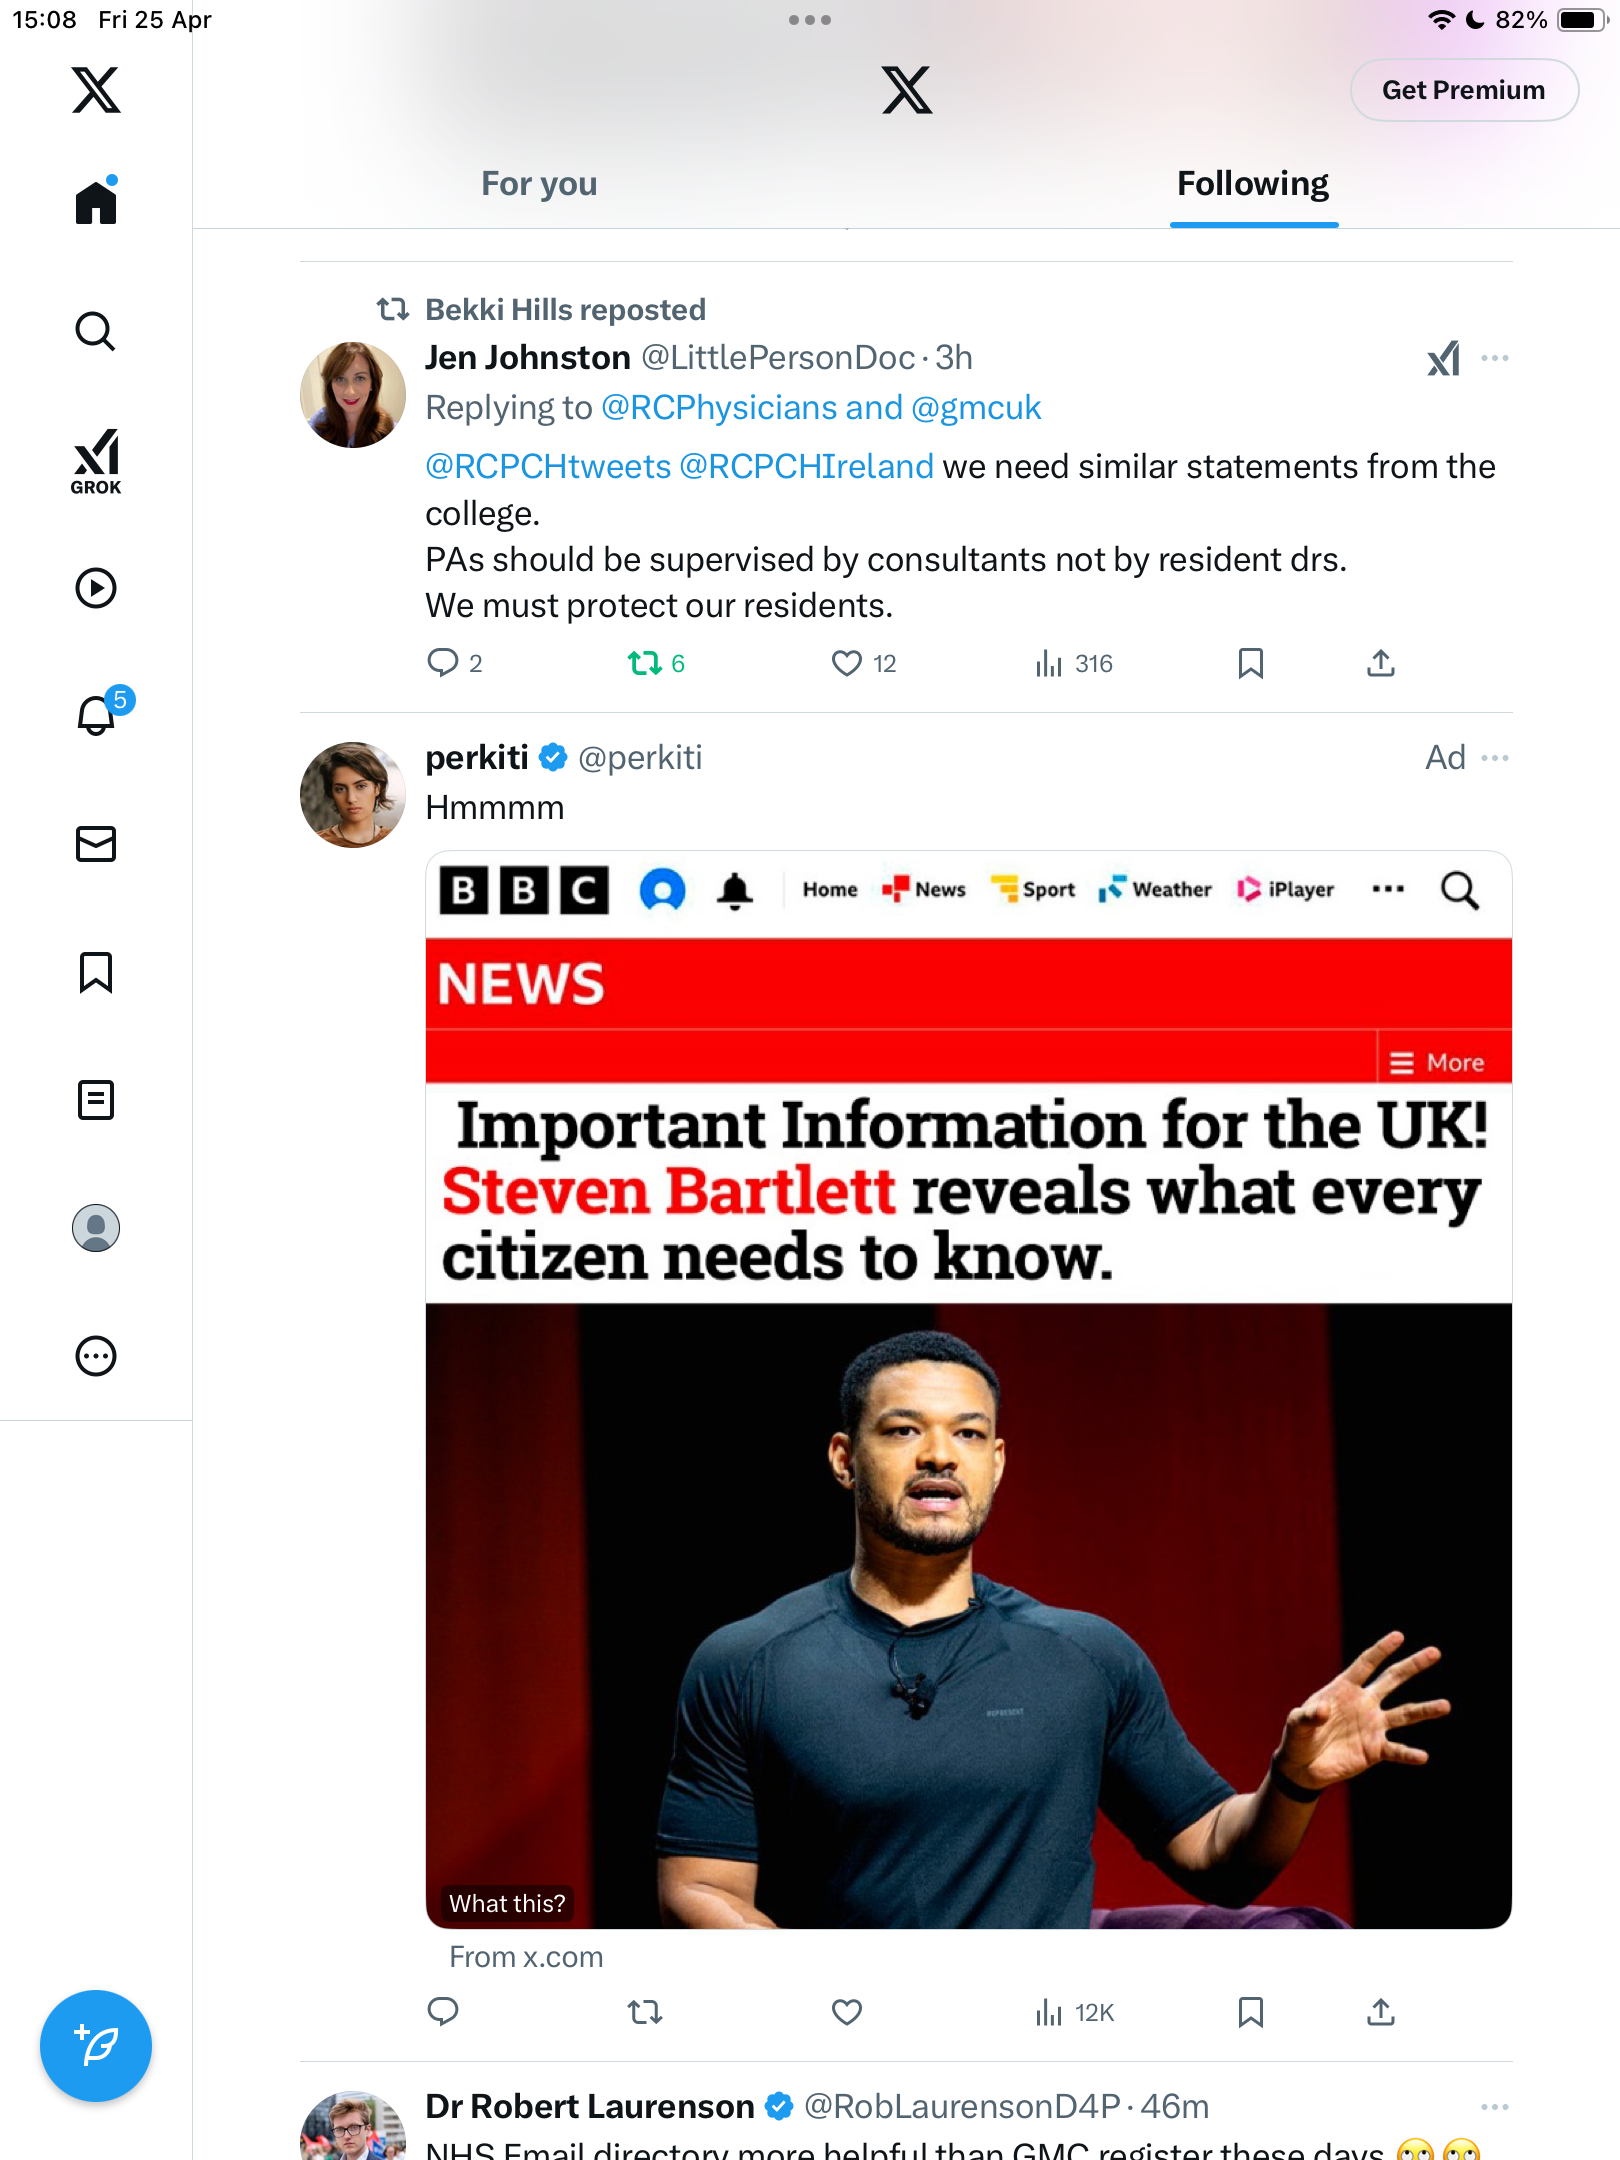The height and width of the screenshot is (2160, 1620).
Task: Open the BBC news ad image
Action: pyautogui.click(x=968, y=1390)
